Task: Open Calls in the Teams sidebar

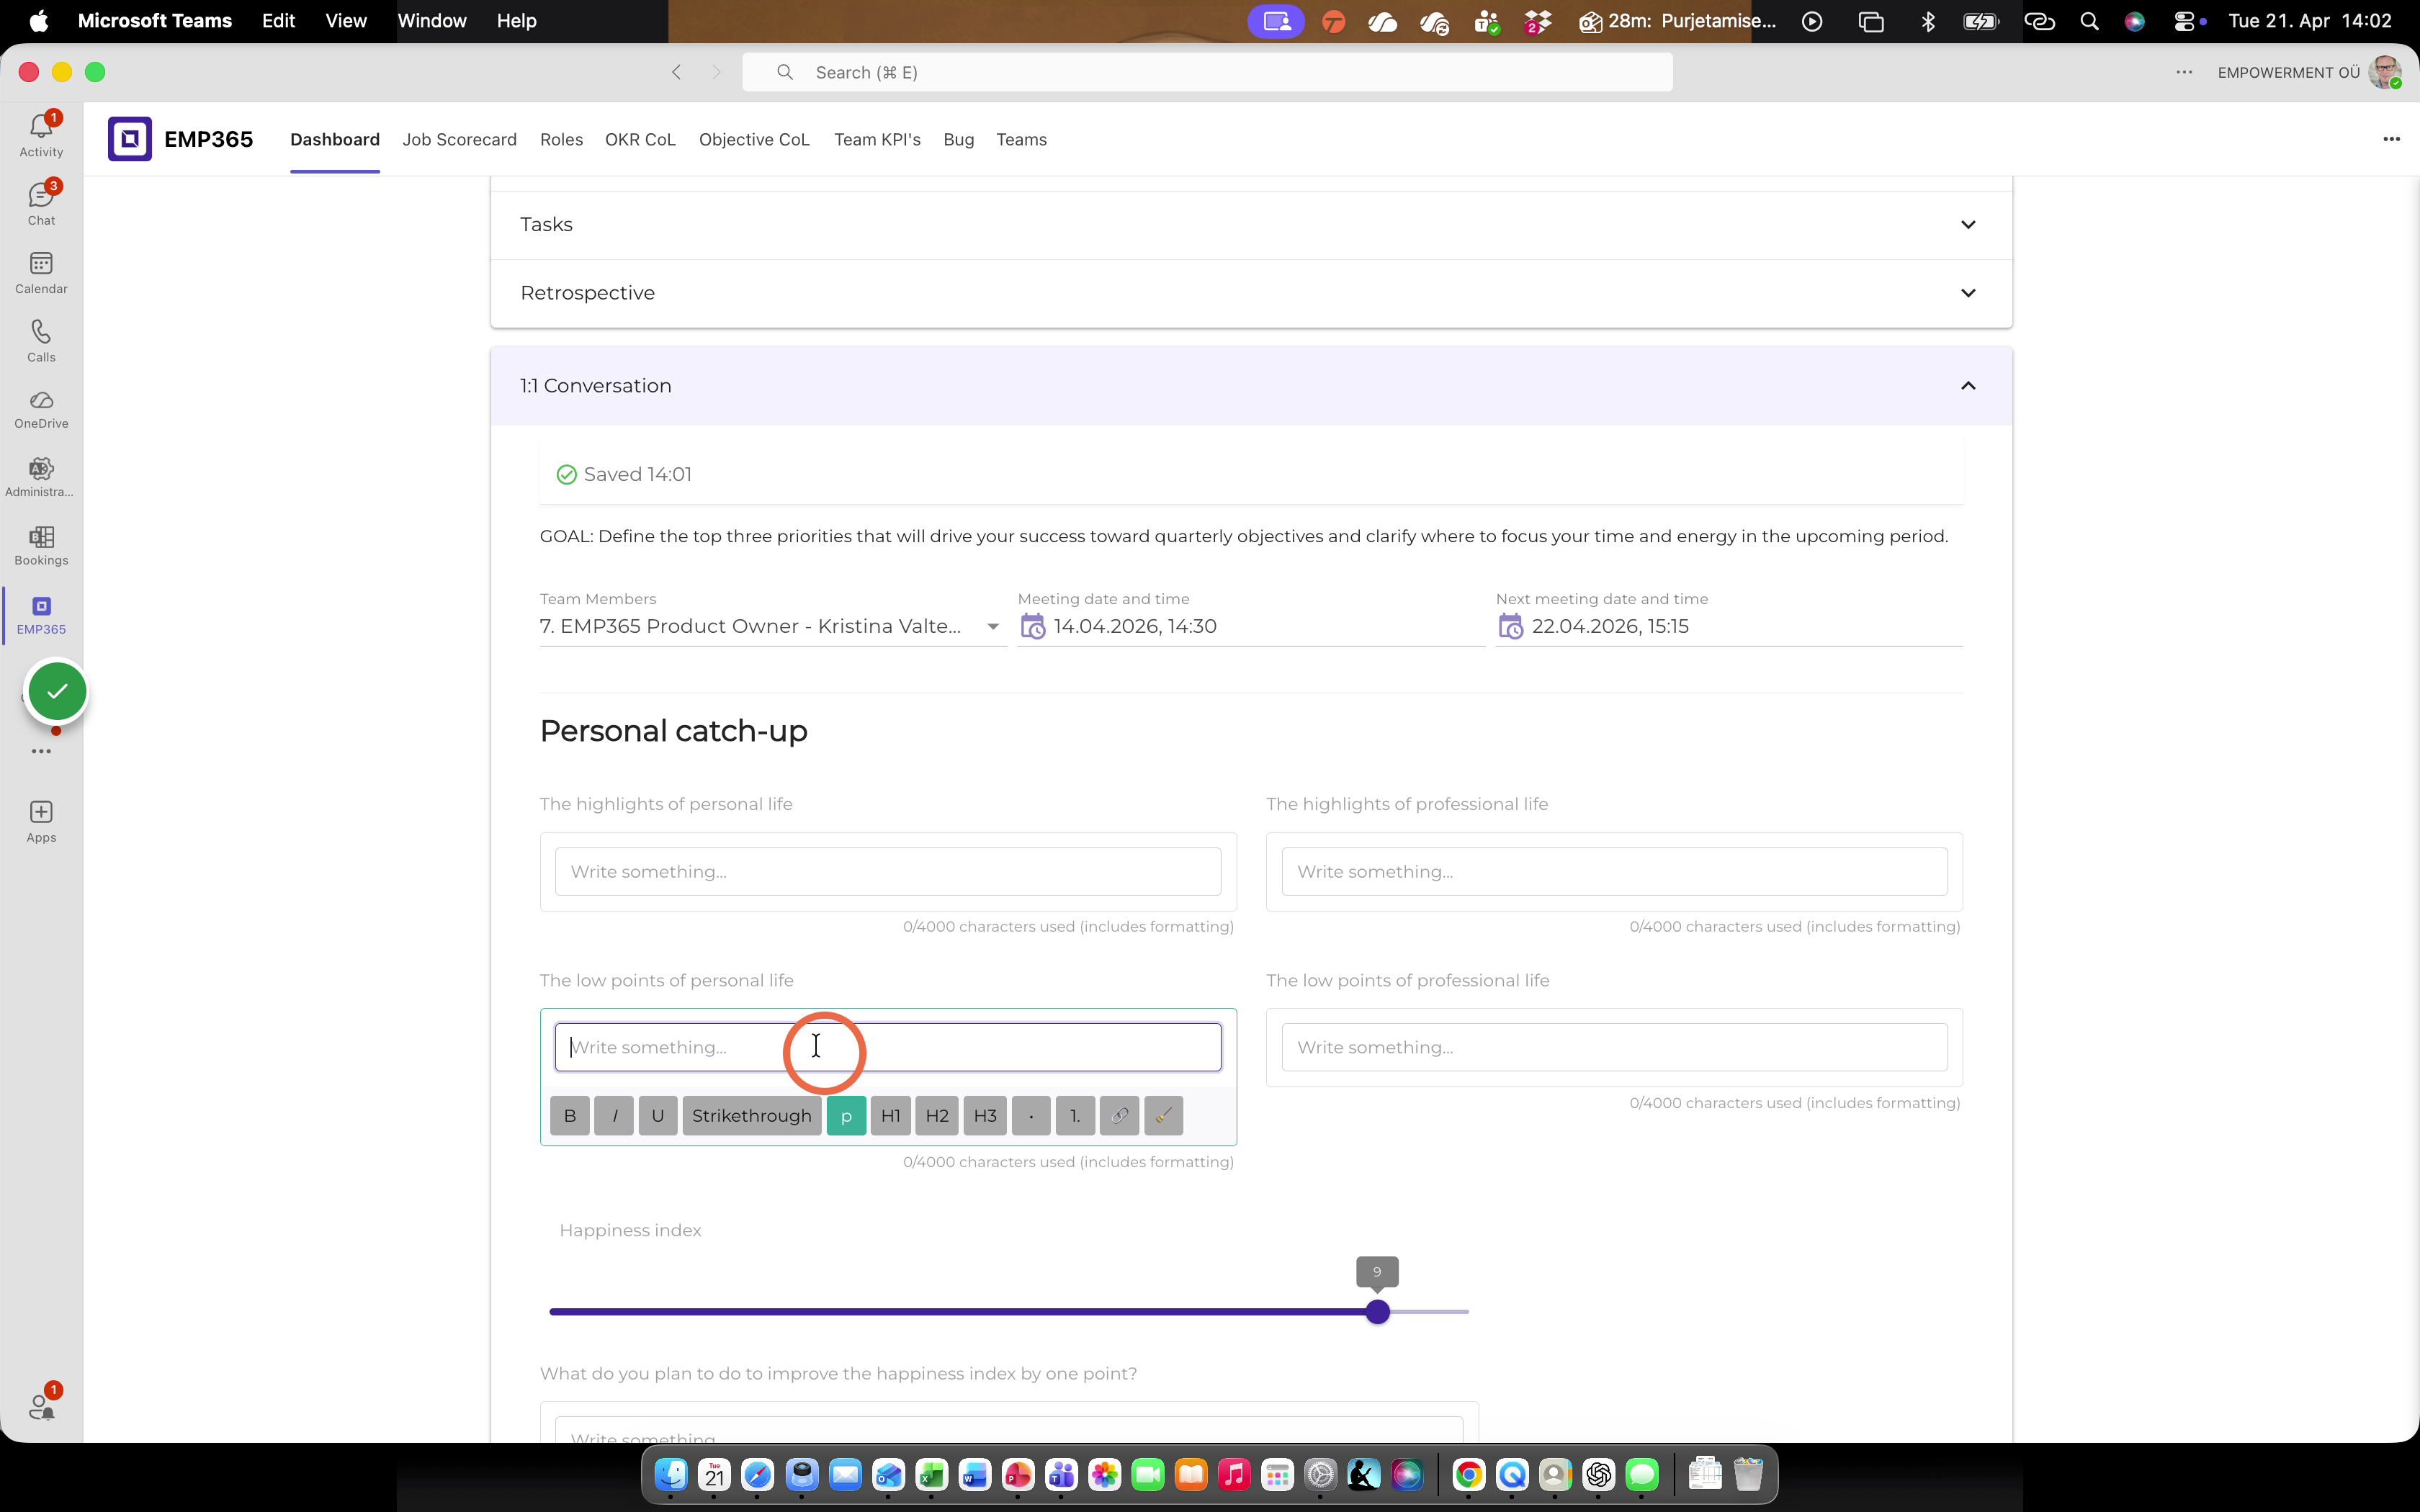Action: pos(41,340)
